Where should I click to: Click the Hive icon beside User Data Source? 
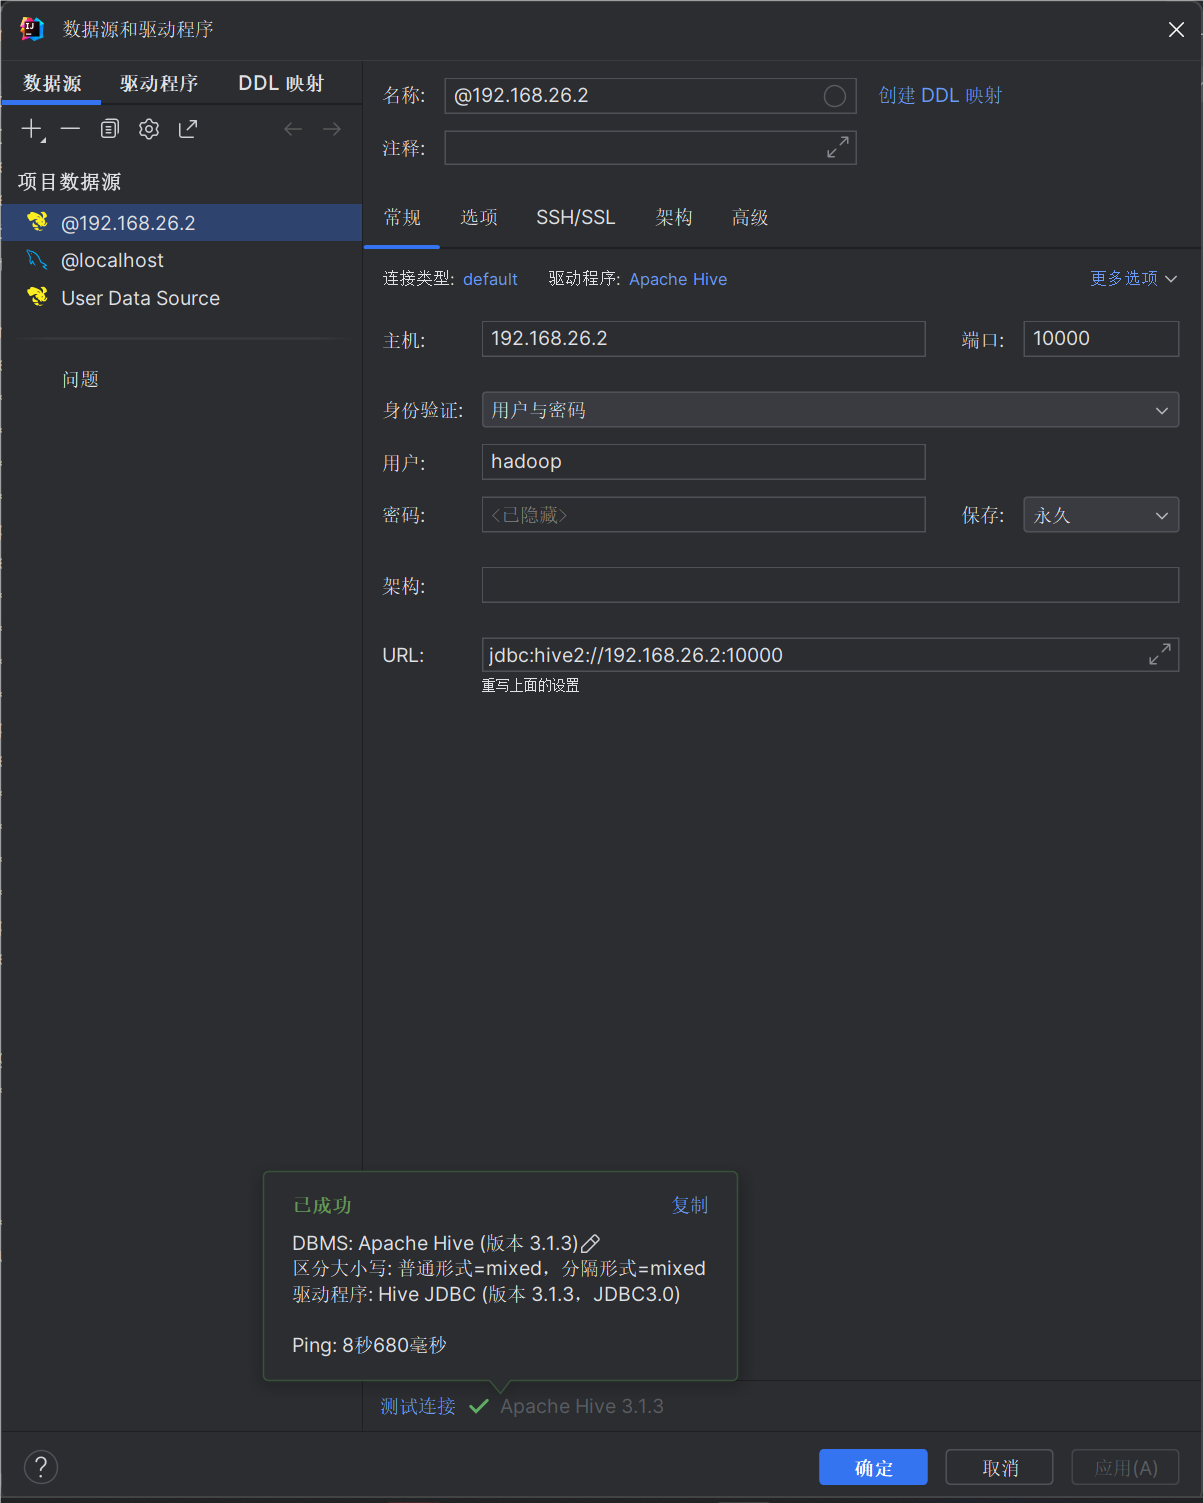[37, 296]
